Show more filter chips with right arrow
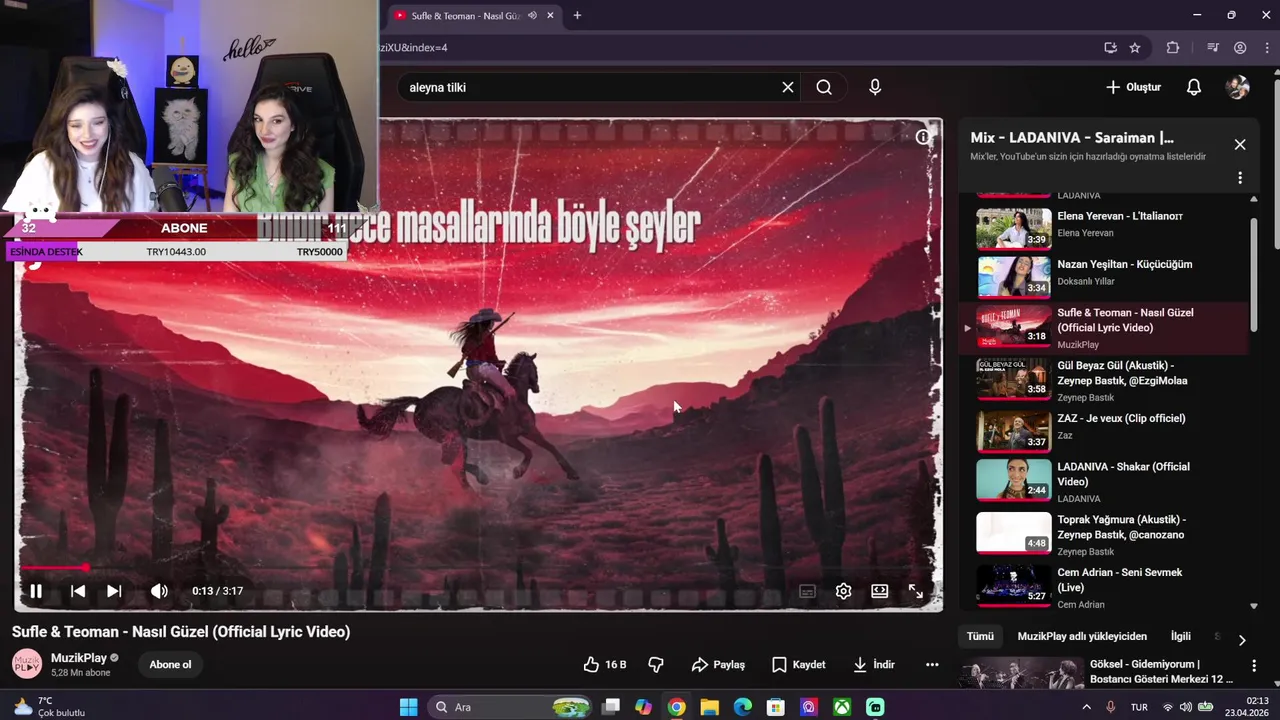 coord(1242,640)
